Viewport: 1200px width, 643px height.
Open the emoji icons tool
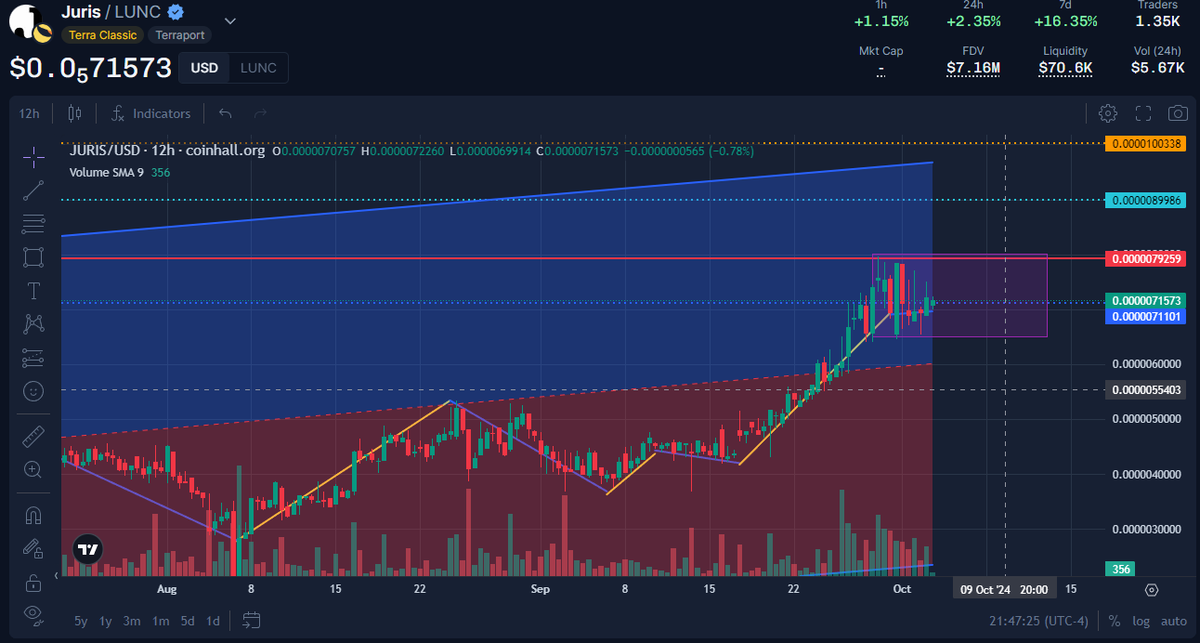33,390
